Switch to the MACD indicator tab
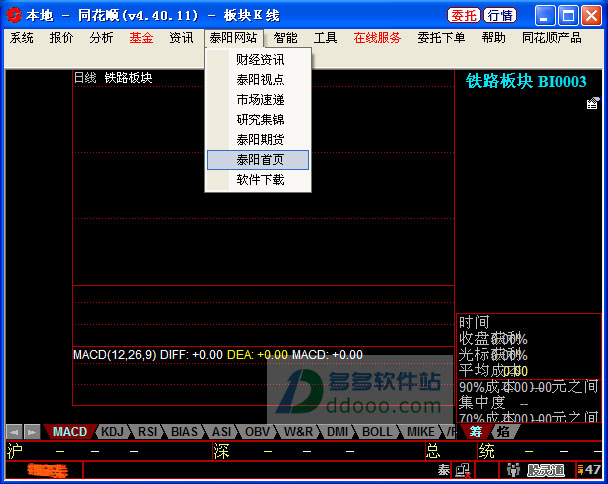Viewport: 608px width, 484px height. tap(70, 432)
